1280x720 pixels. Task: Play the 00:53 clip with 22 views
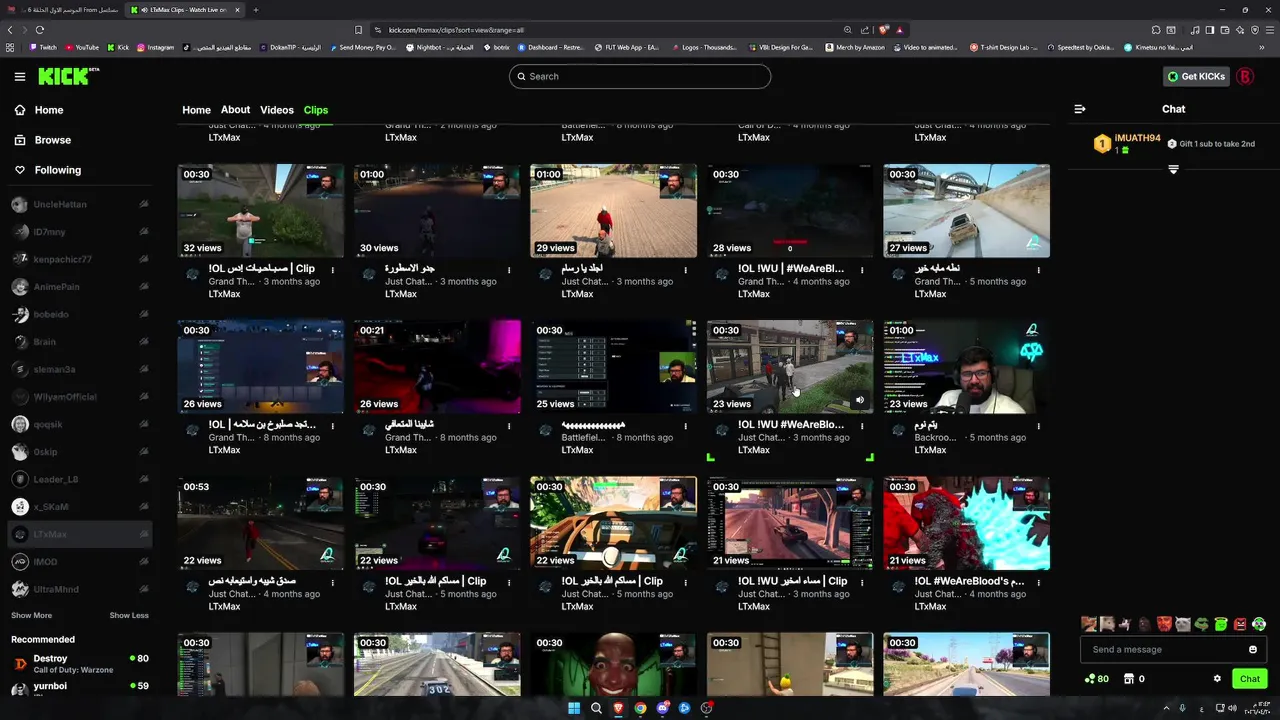pos(260,523)
